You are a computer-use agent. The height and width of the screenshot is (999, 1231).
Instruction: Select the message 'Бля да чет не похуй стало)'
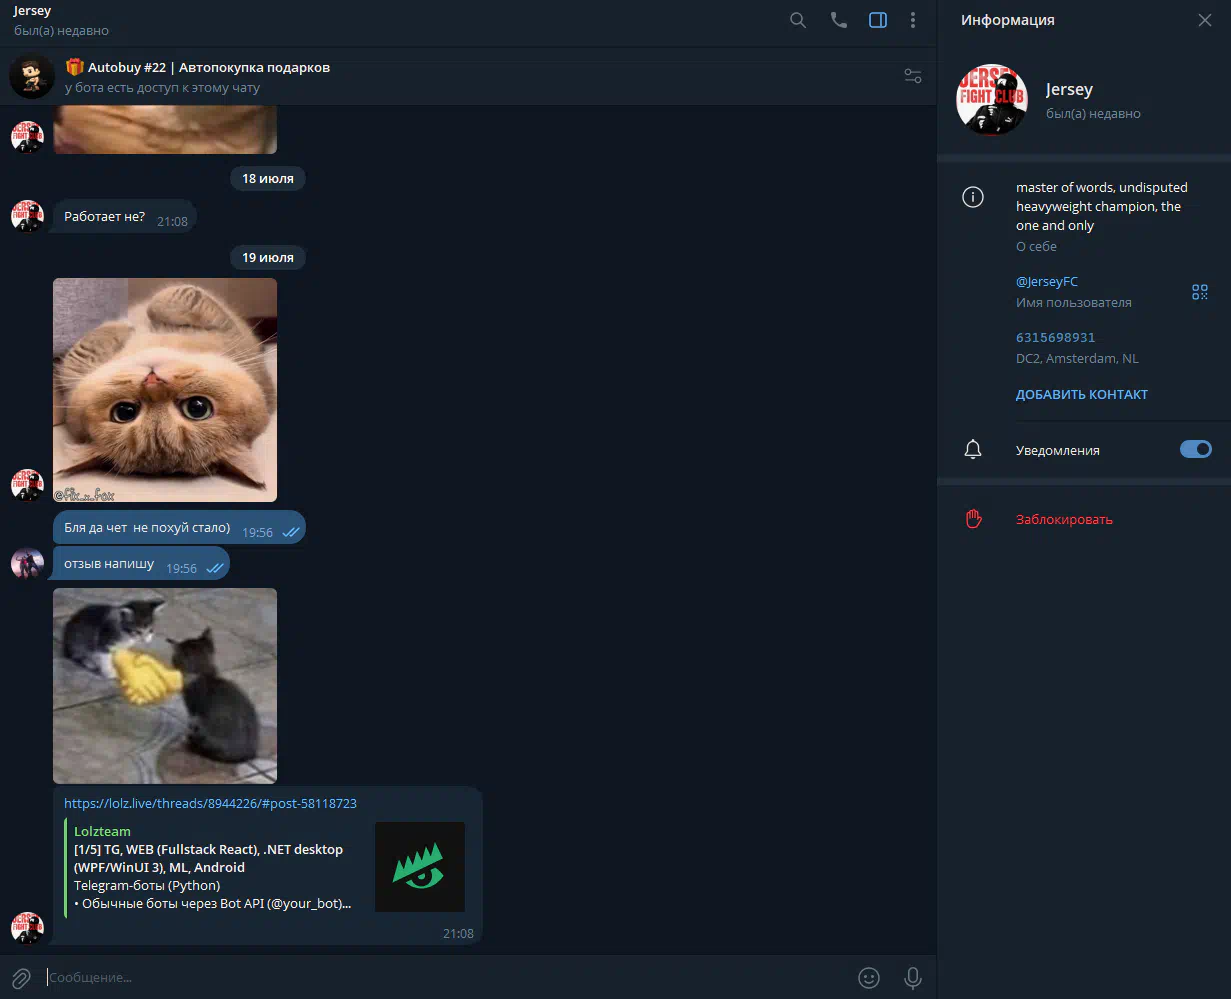179,528
